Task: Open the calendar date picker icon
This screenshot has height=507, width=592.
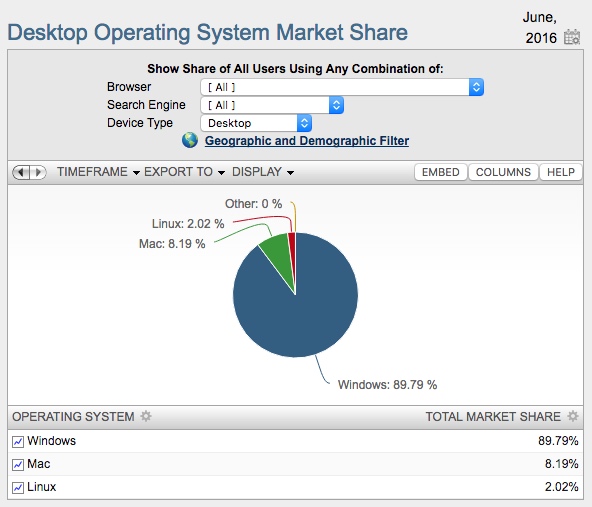Action: tap(572, 37)
